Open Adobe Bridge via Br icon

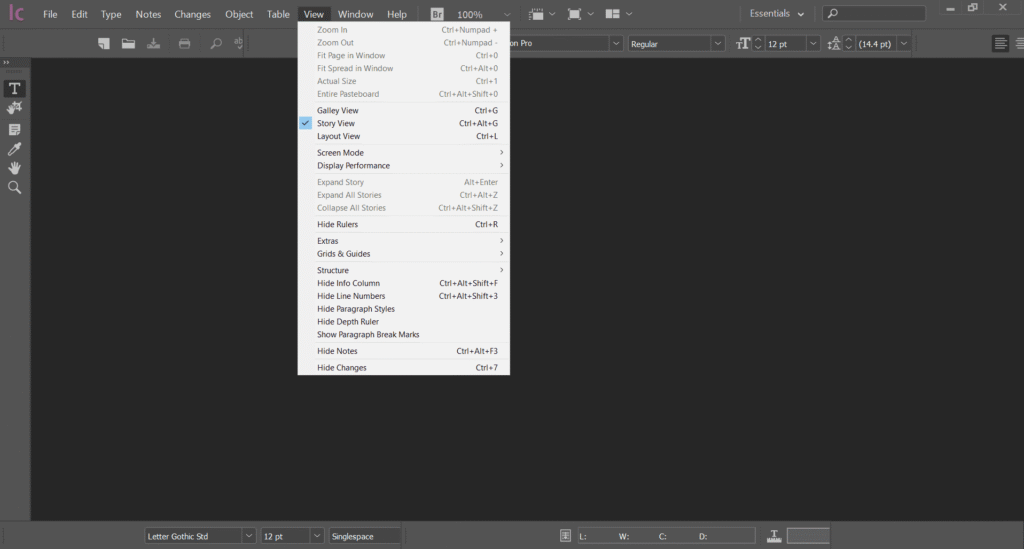tap(437, 14)
